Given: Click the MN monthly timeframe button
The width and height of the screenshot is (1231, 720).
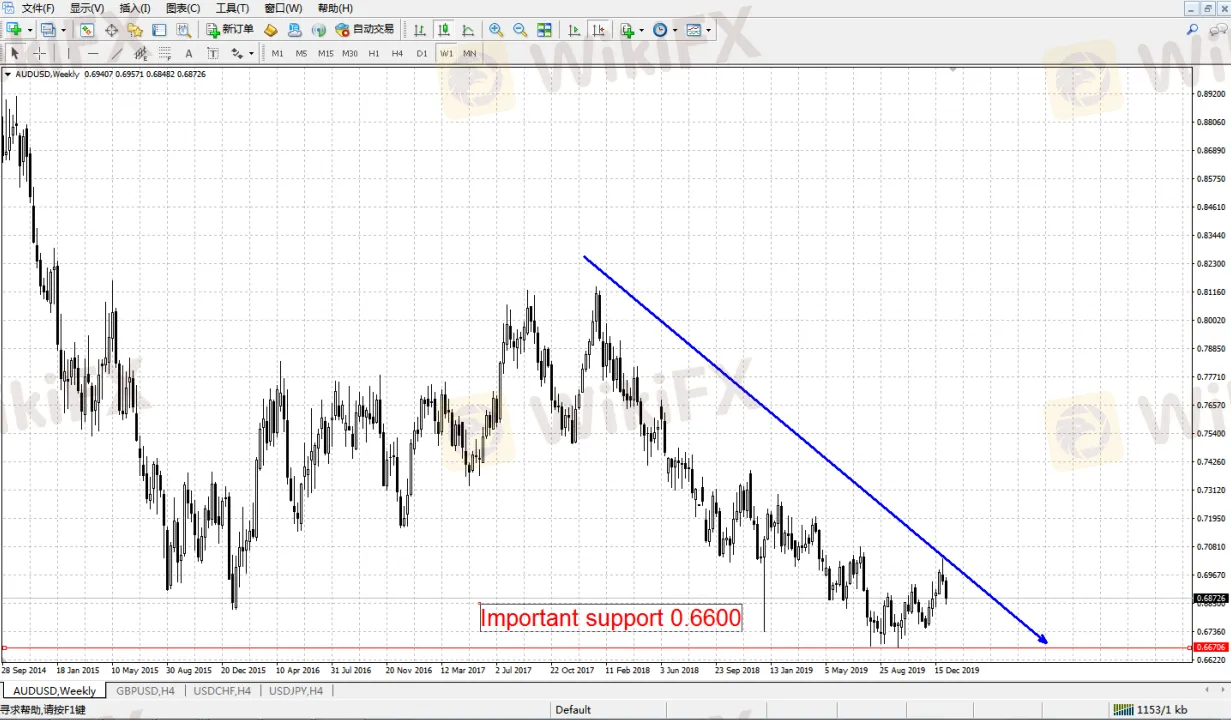Looking at the screenshot, I should point(469,53).
